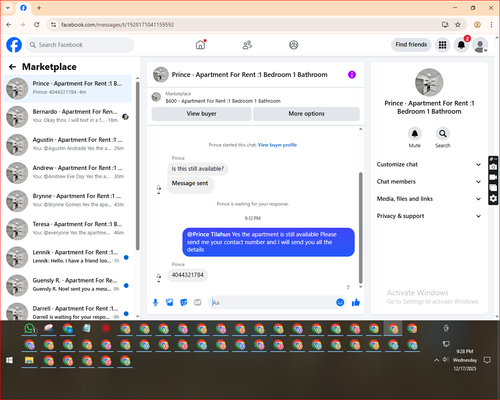Bookmark this page with star icon

click(458, 25)
